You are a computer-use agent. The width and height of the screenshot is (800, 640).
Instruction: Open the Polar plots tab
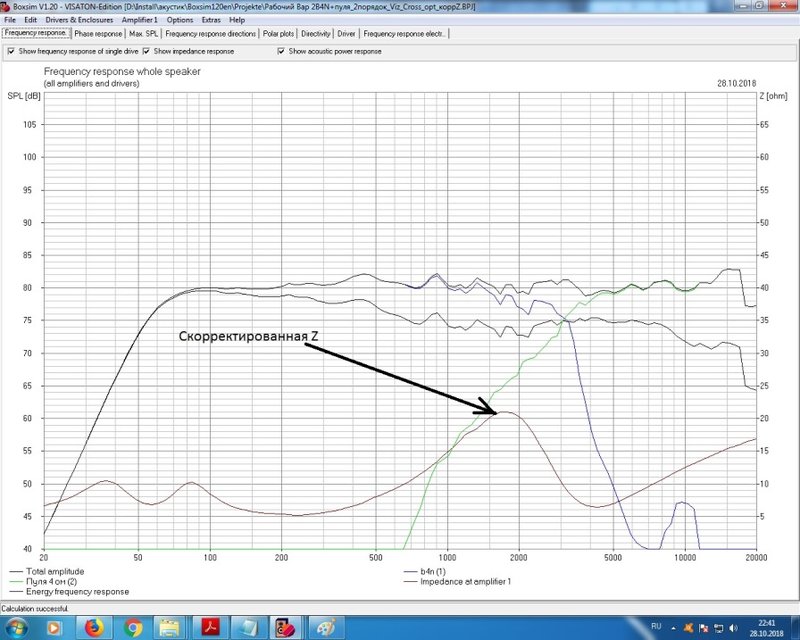pos(278,34)
